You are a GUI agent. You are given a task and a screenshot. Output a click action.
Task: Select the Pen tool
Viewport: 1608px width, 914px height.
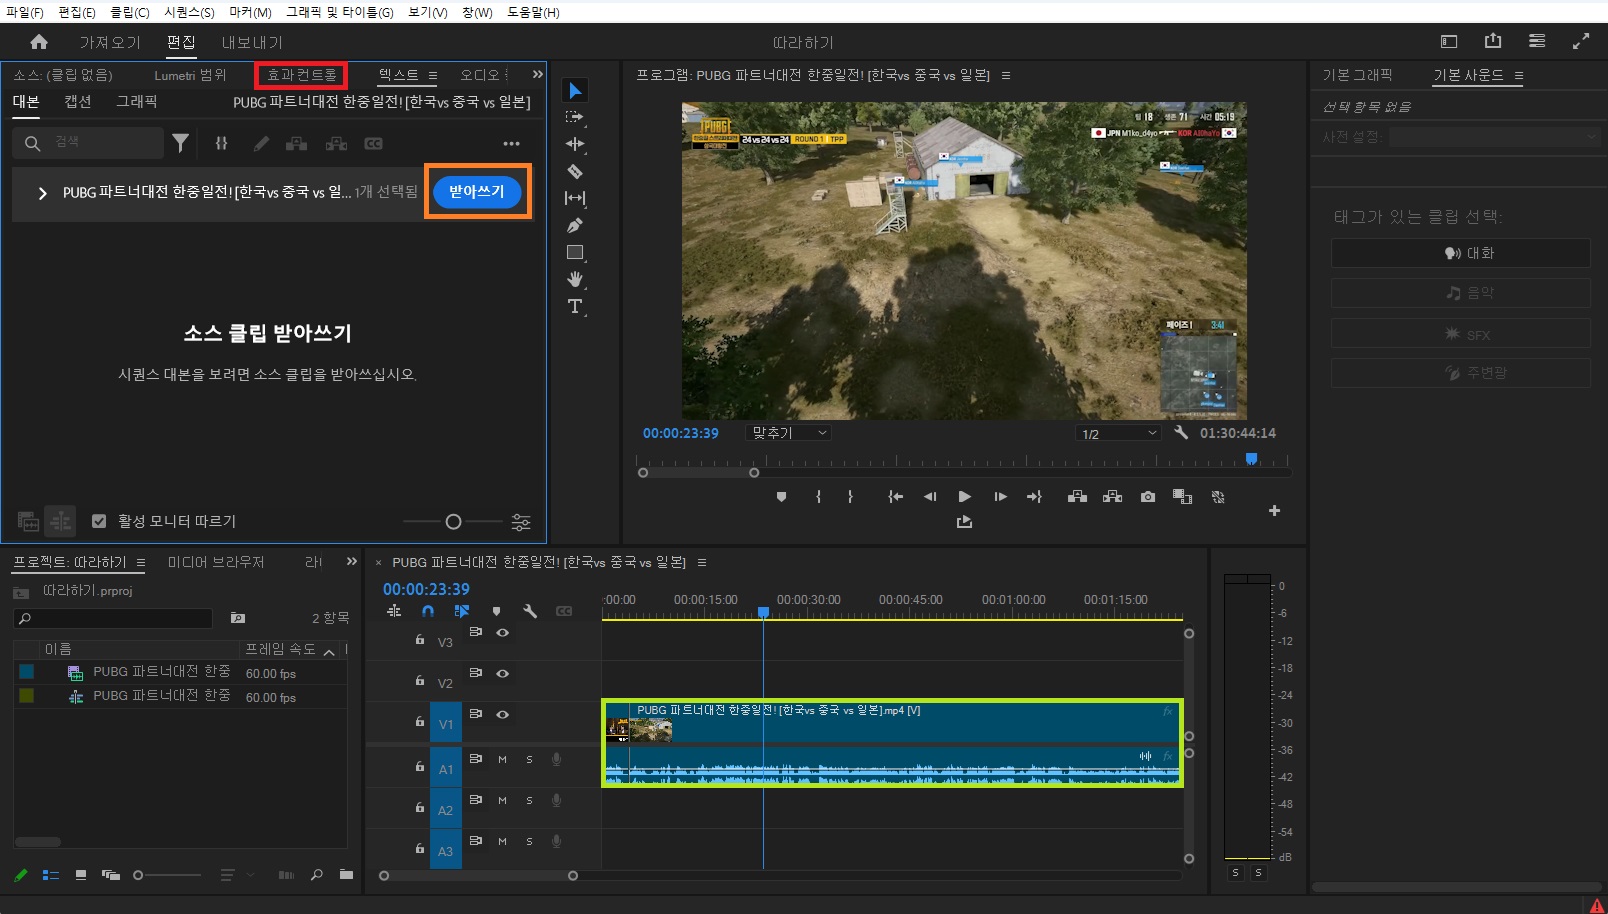click(575, 226)
